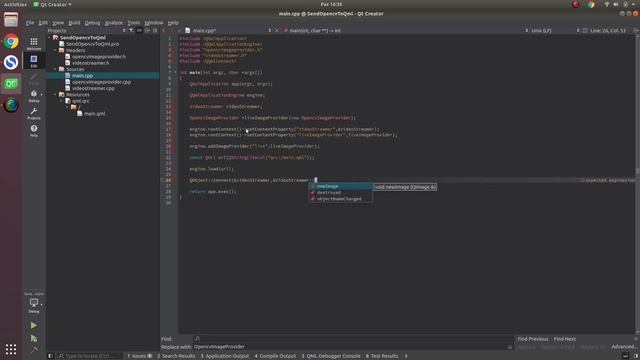The height and width of the screenshot is (360, 640).
Task: Open the Tools menu
Action: [133, 23]
